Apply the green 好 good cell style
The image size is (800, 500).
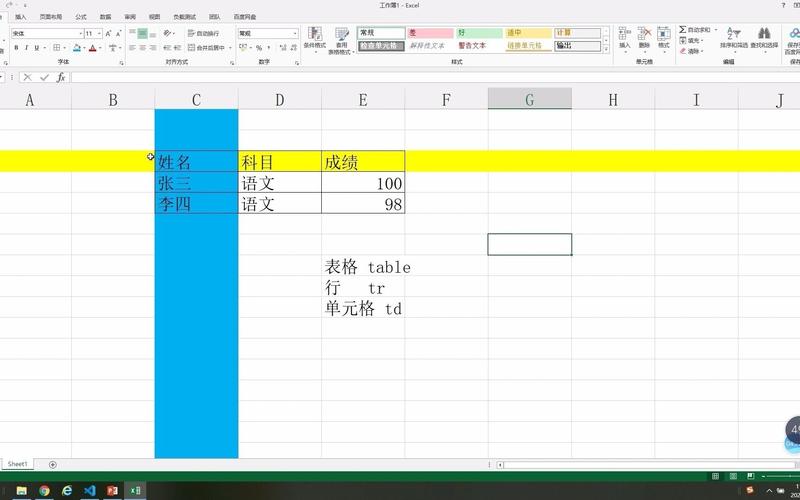tap(479, 33)
